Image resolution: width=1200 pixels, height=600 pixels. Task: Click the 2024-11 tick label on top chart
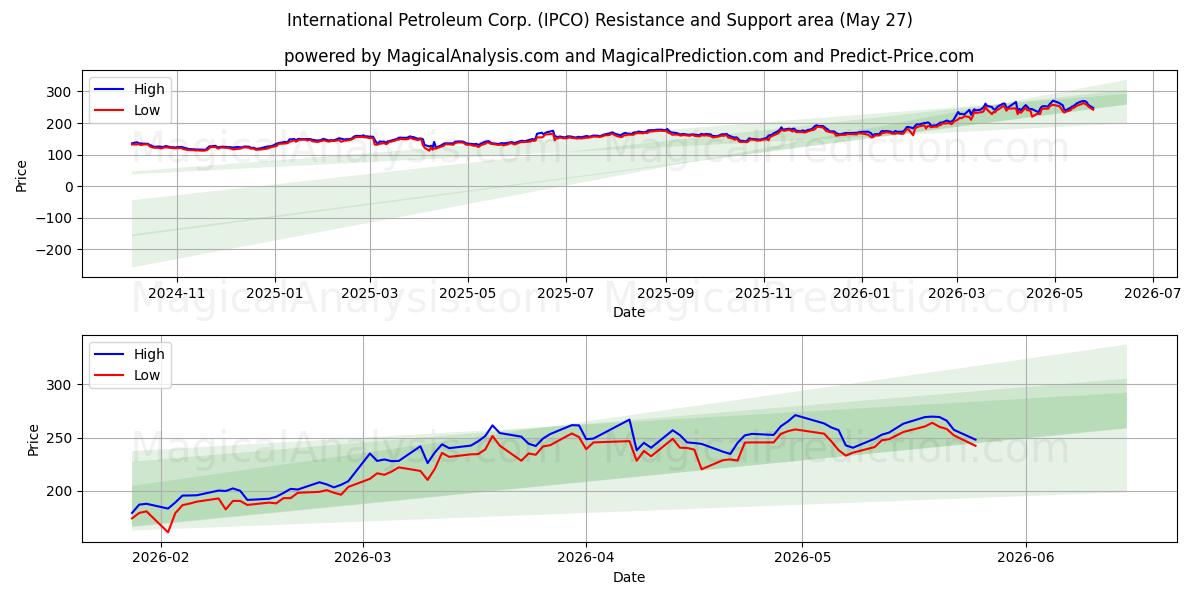click(177, 294)
